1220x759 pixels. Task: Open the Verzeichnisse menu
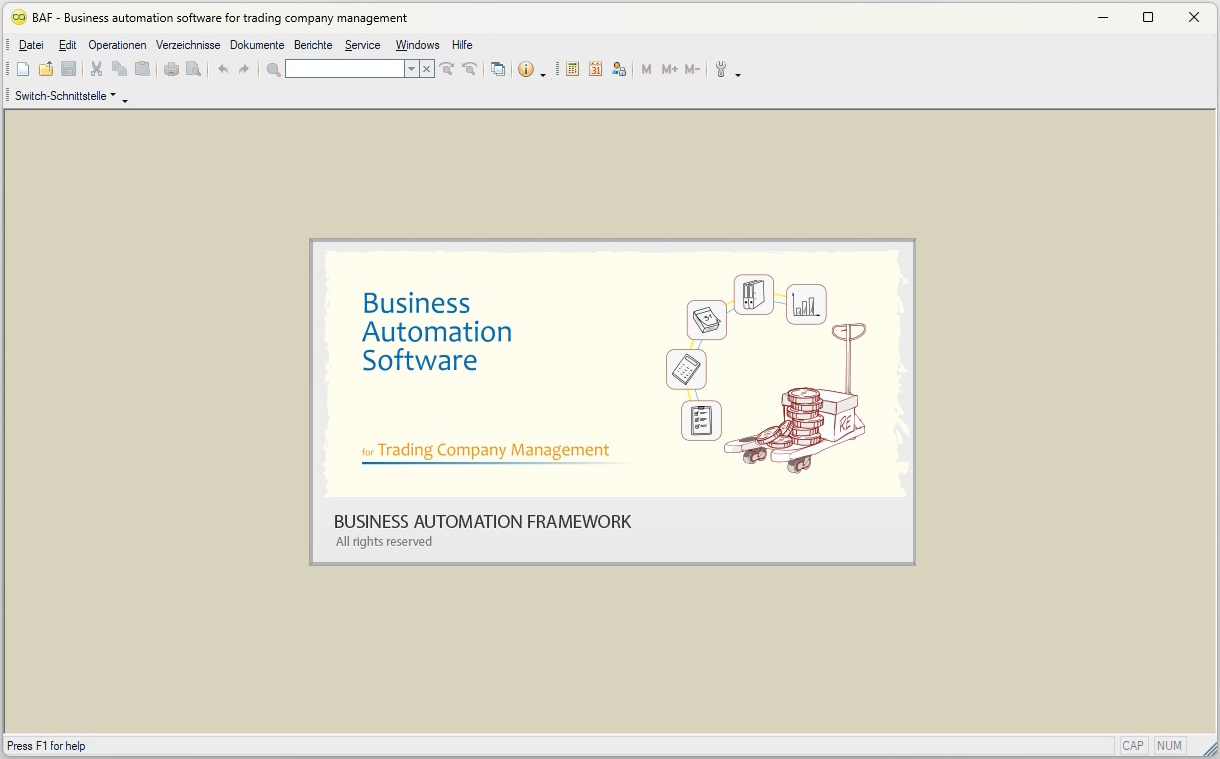coord(188,45)
